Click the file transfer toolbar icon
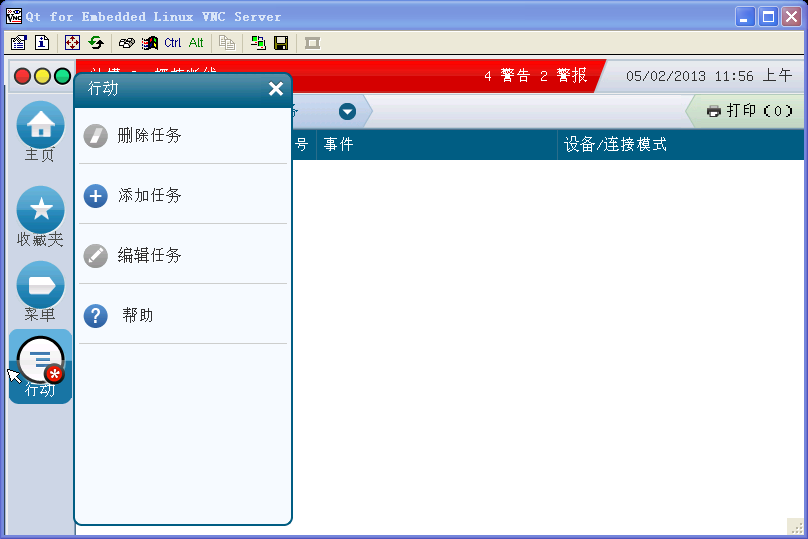The image size is (808, 539). 258,43
